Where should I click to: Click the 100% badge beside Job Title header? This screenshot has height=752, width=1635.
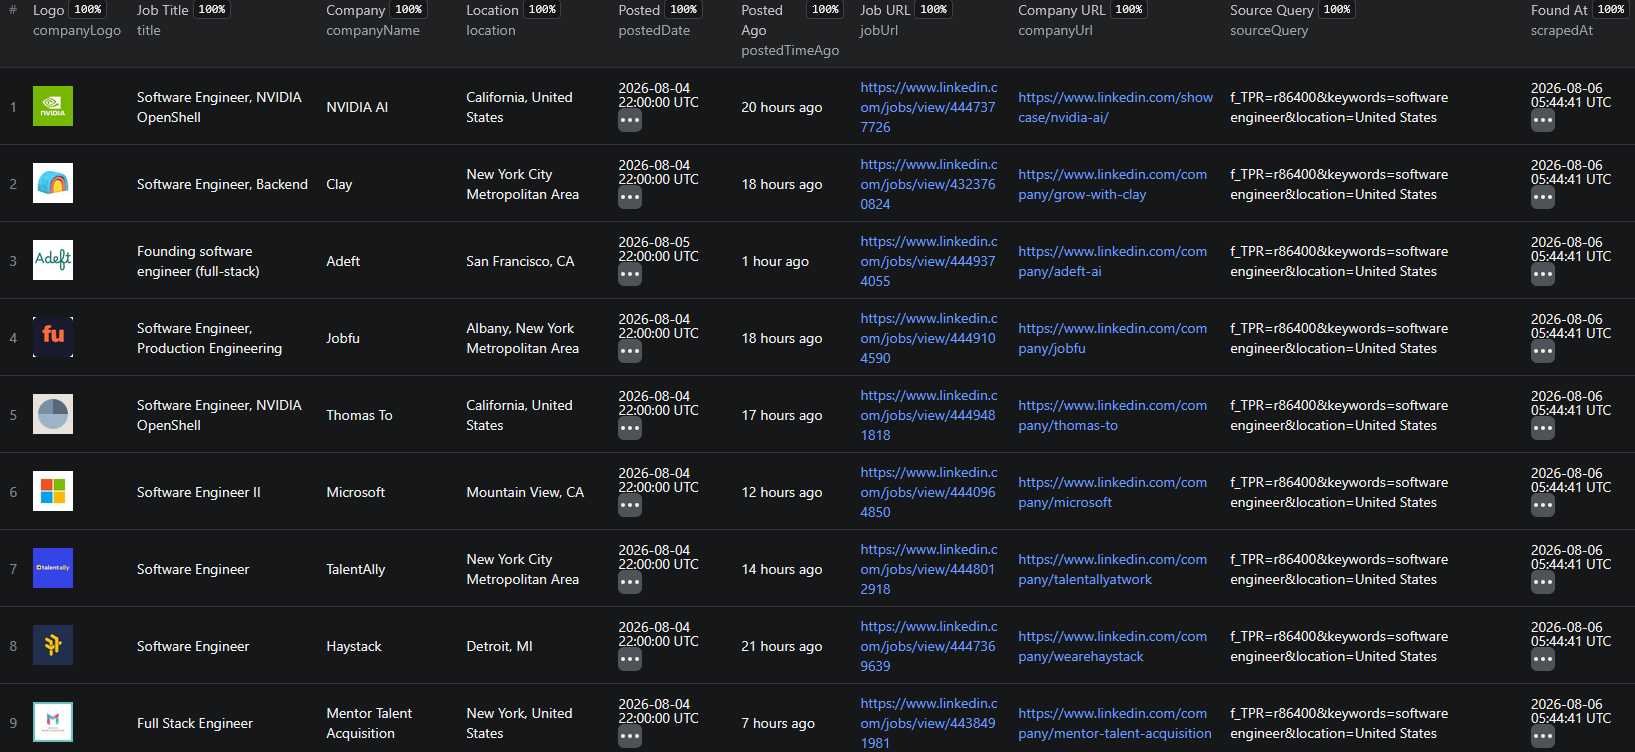212,10
